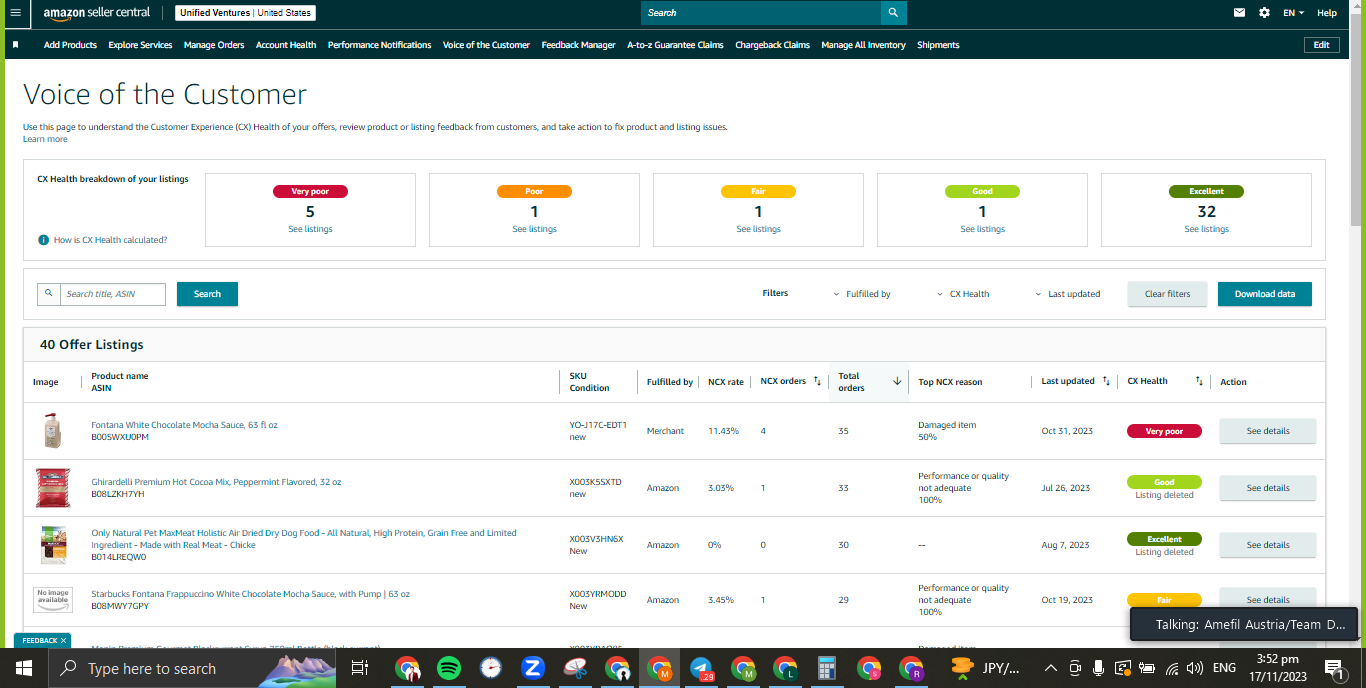Open Spotify from the taskbar
Viewport: 1366px width, 688px height.
coord(449,668)
